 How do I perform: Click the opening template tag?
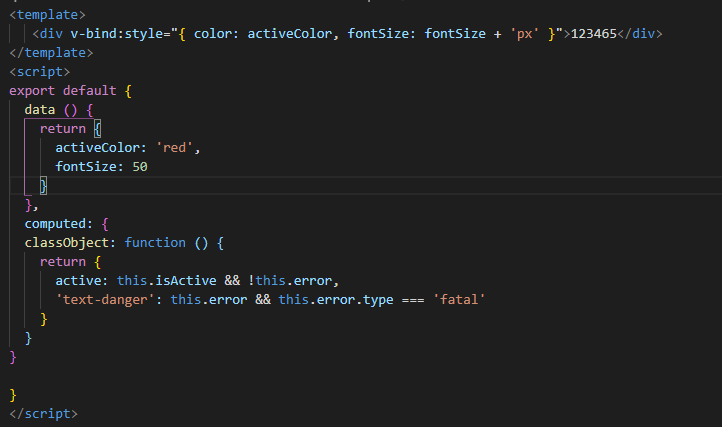tap(47, 15)
